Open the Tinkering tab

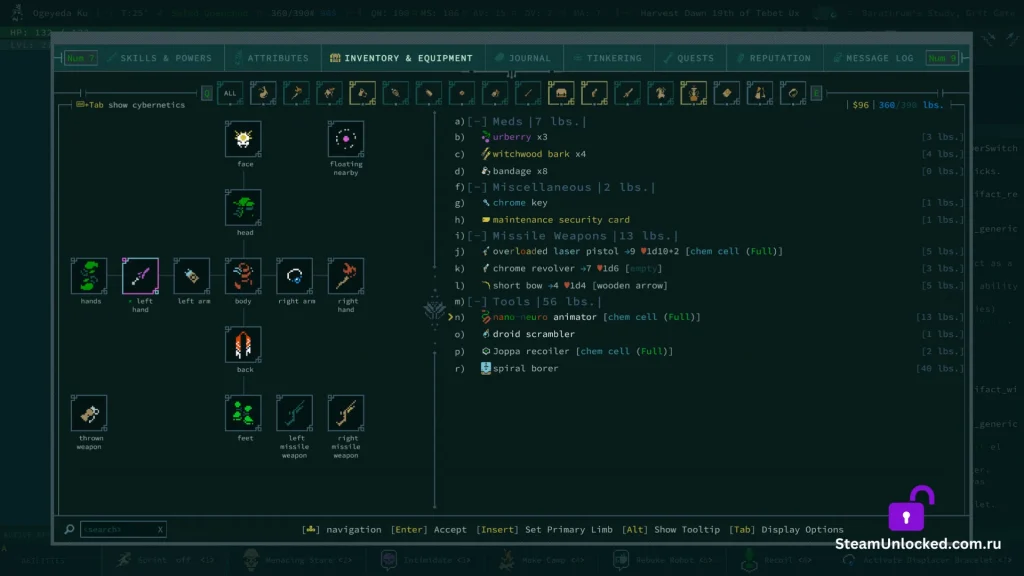click(x=608, y=58)
